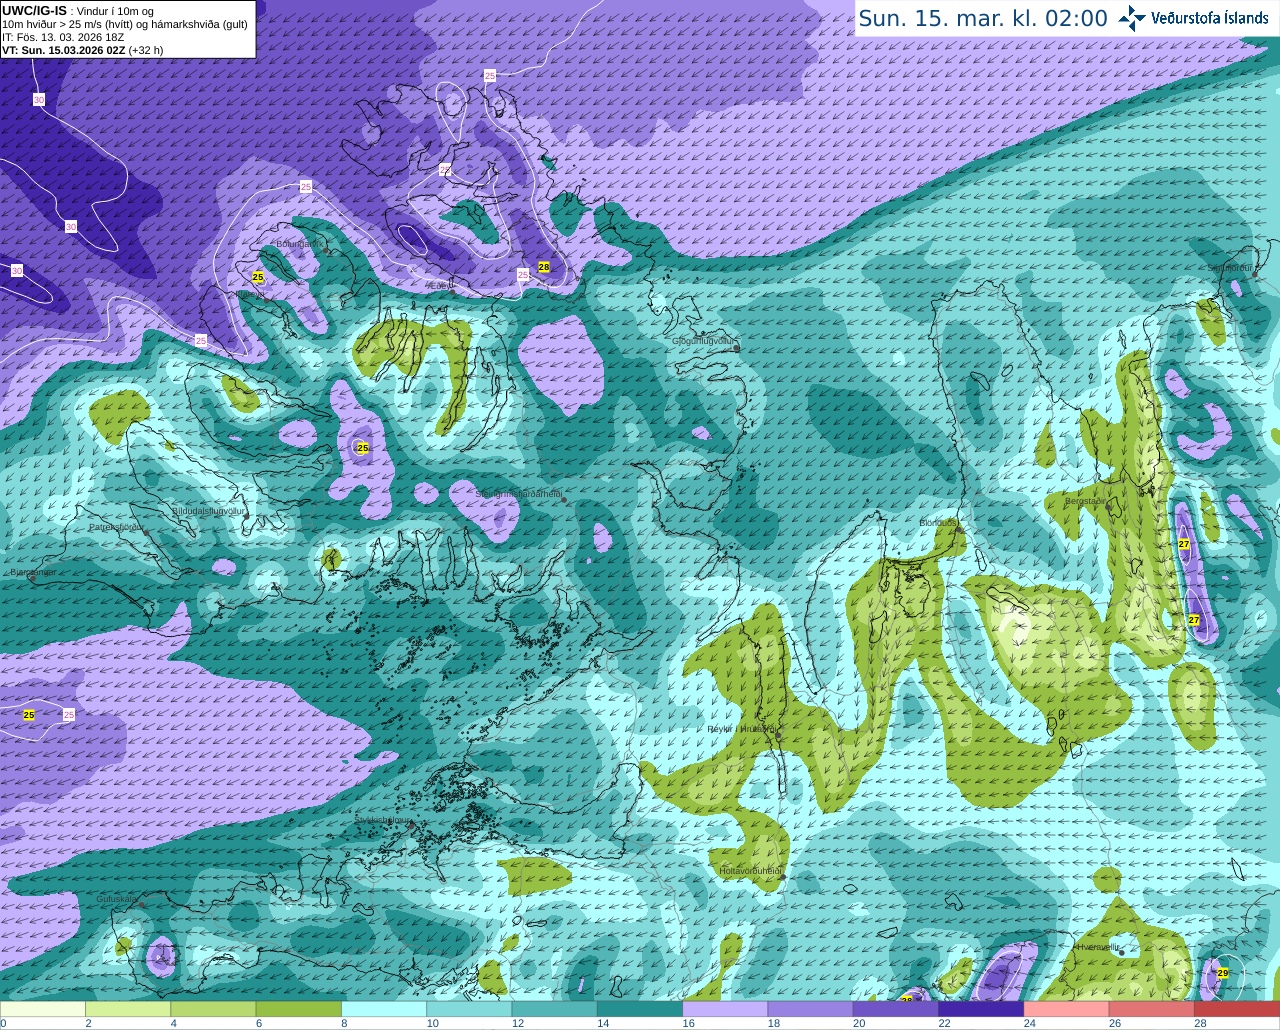Click the 14–16 m/s dark teal legend swatch
The width and height of the screenshot is (1280, 1030).
[640, 1009]
